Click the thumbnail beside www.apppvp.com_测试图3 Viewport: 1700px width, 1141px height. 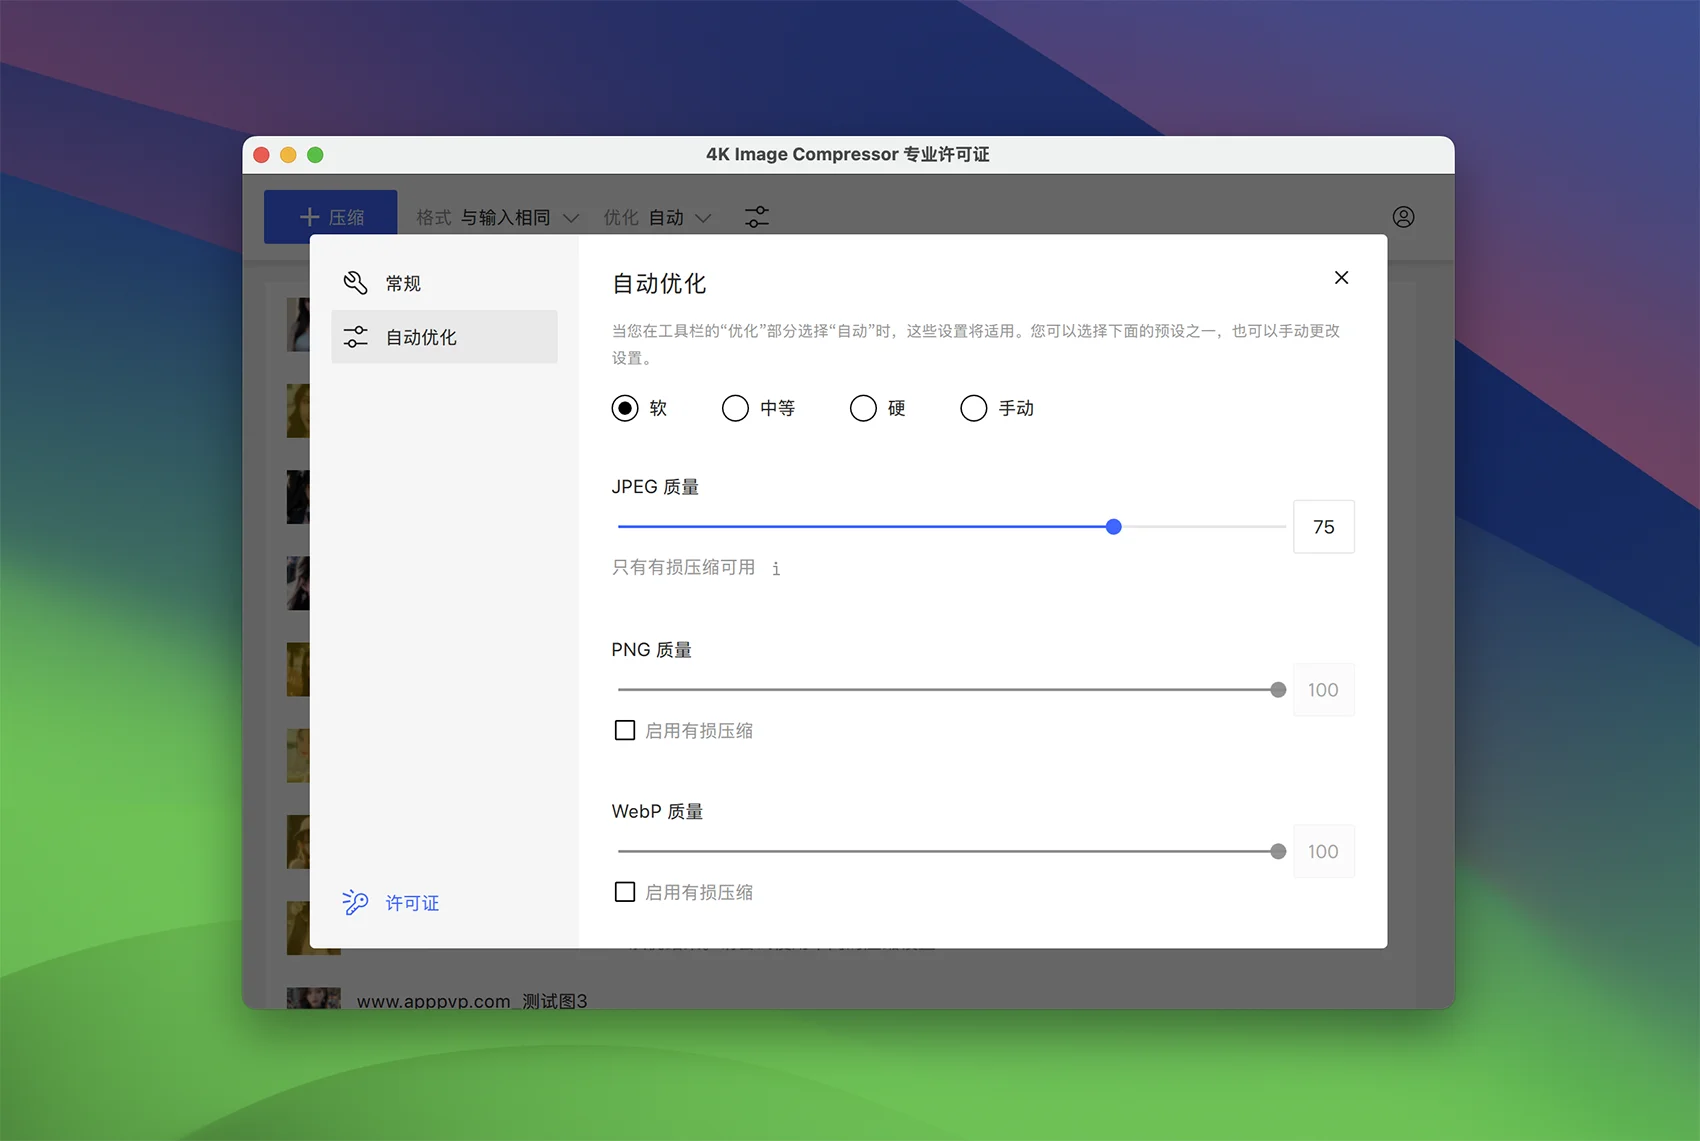[x=313, y=998]
